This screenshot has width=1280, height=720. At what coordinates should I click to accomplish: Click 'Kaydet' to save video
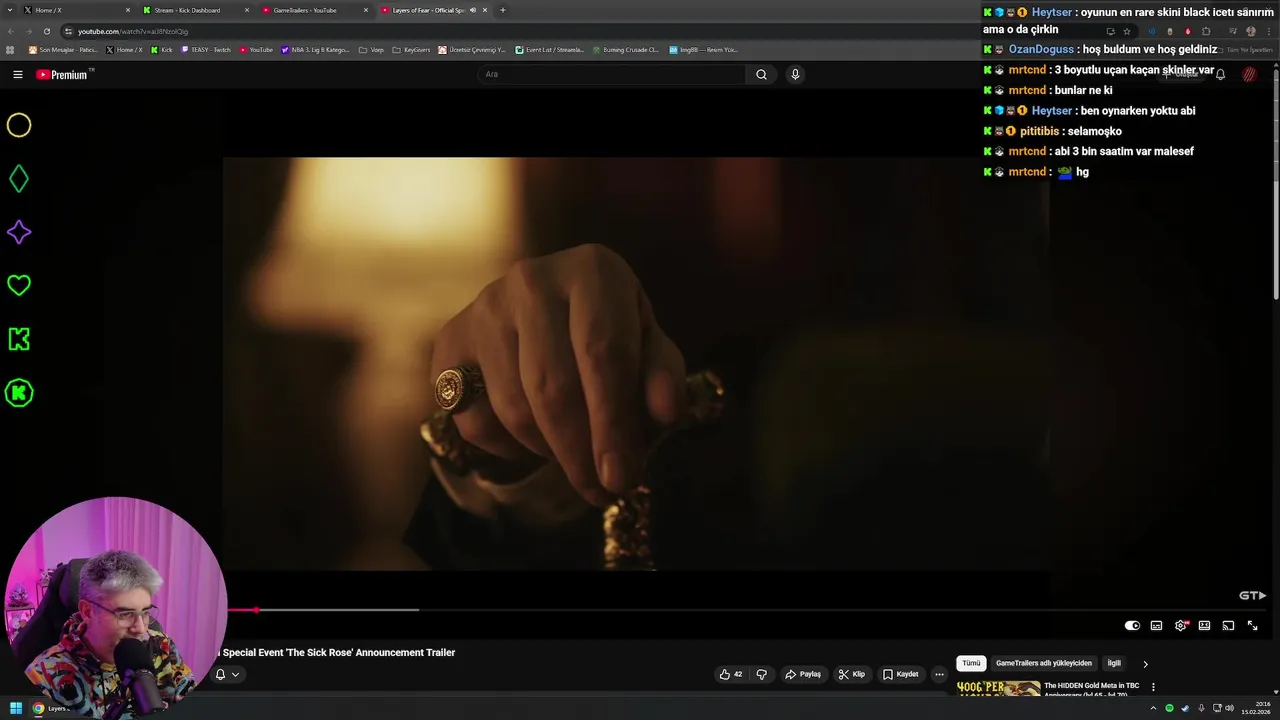click(x=900, y=674)
